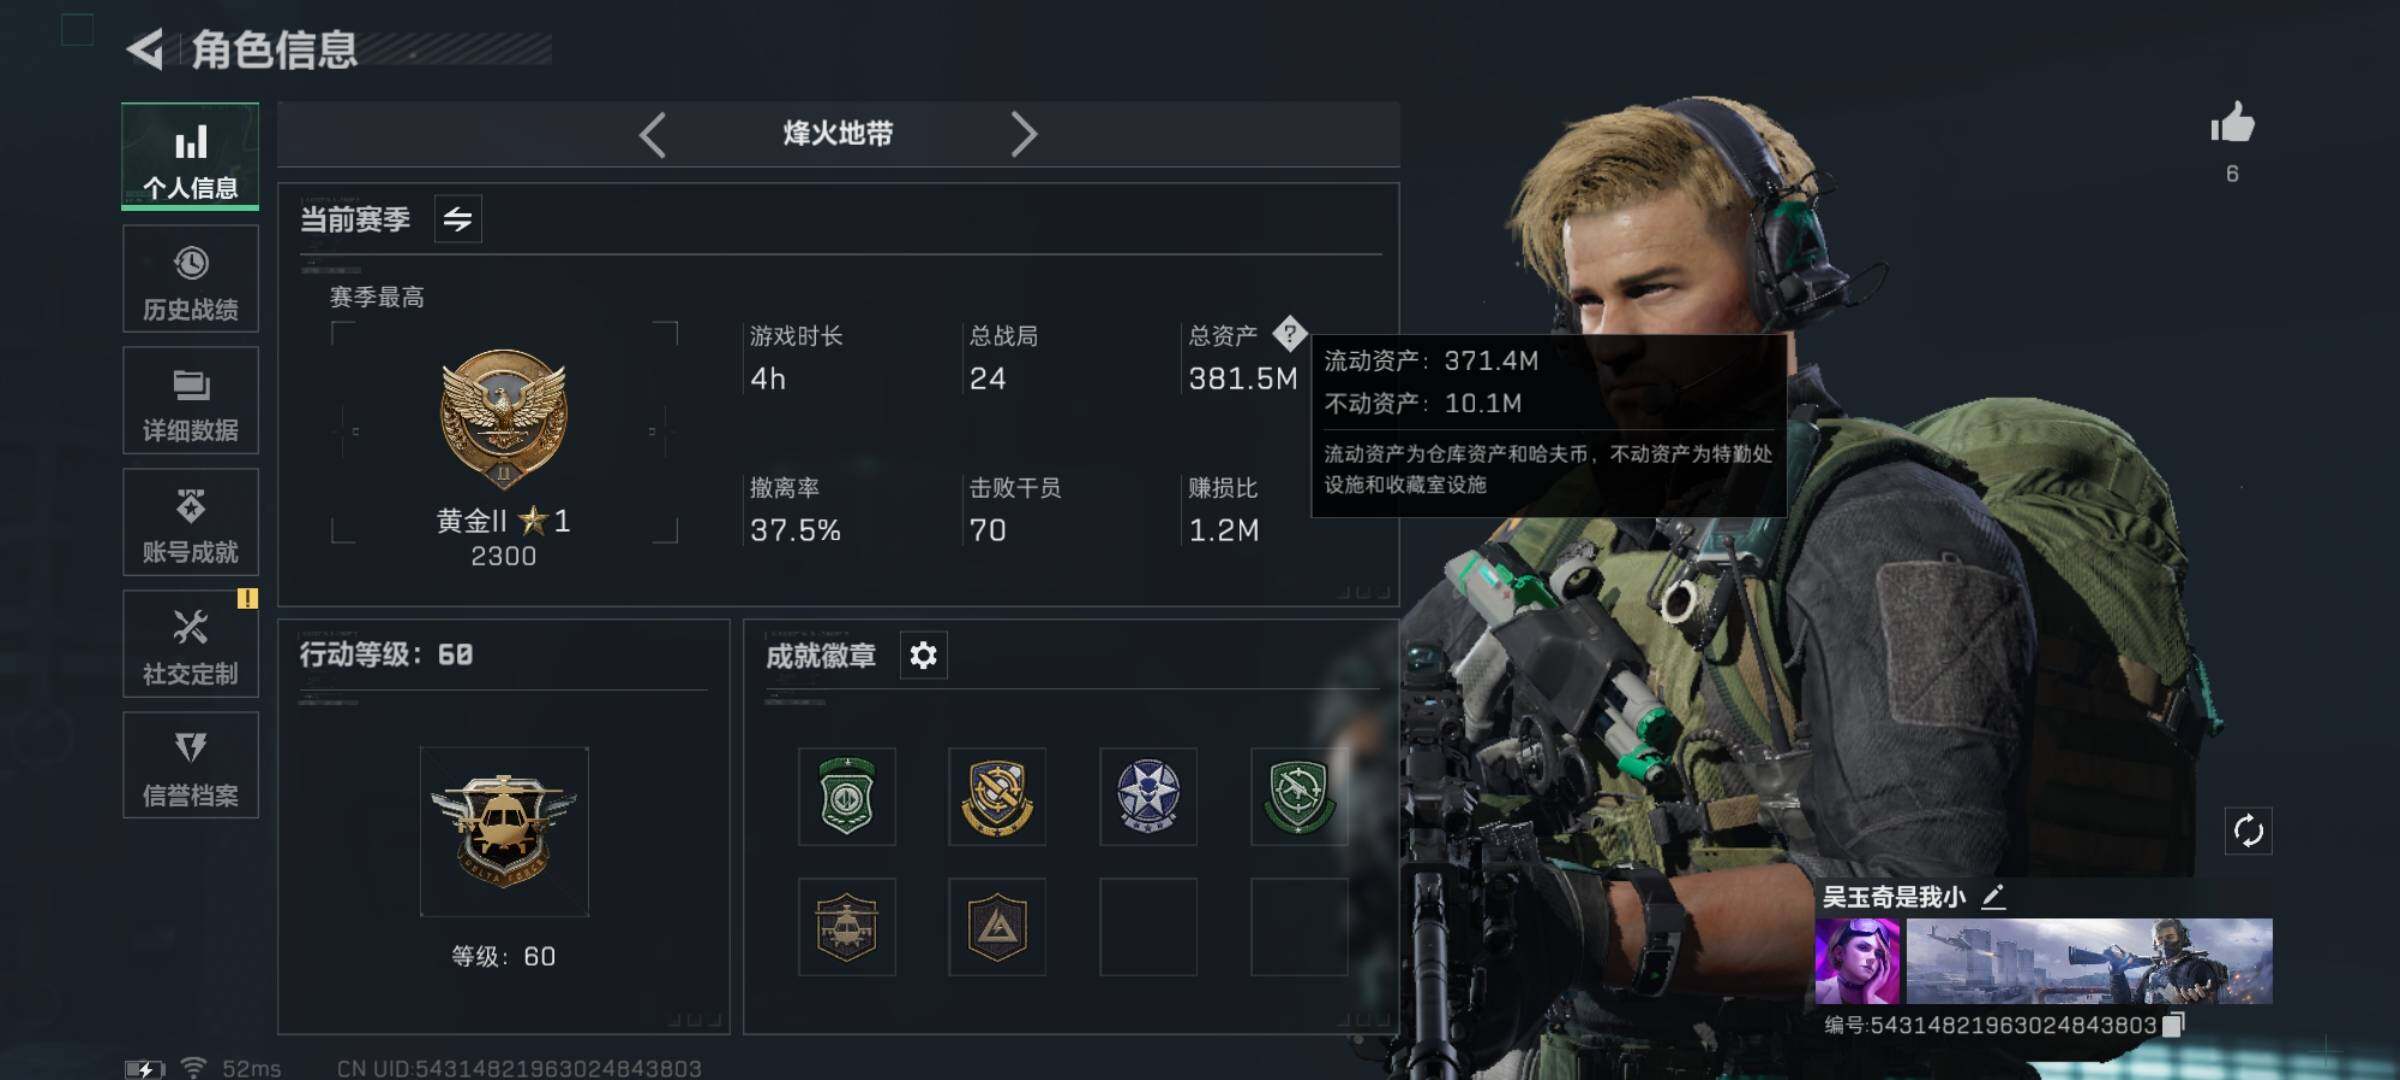Open the 详细数据 tab
The image size is (2400, 1080).
[190, 401]
